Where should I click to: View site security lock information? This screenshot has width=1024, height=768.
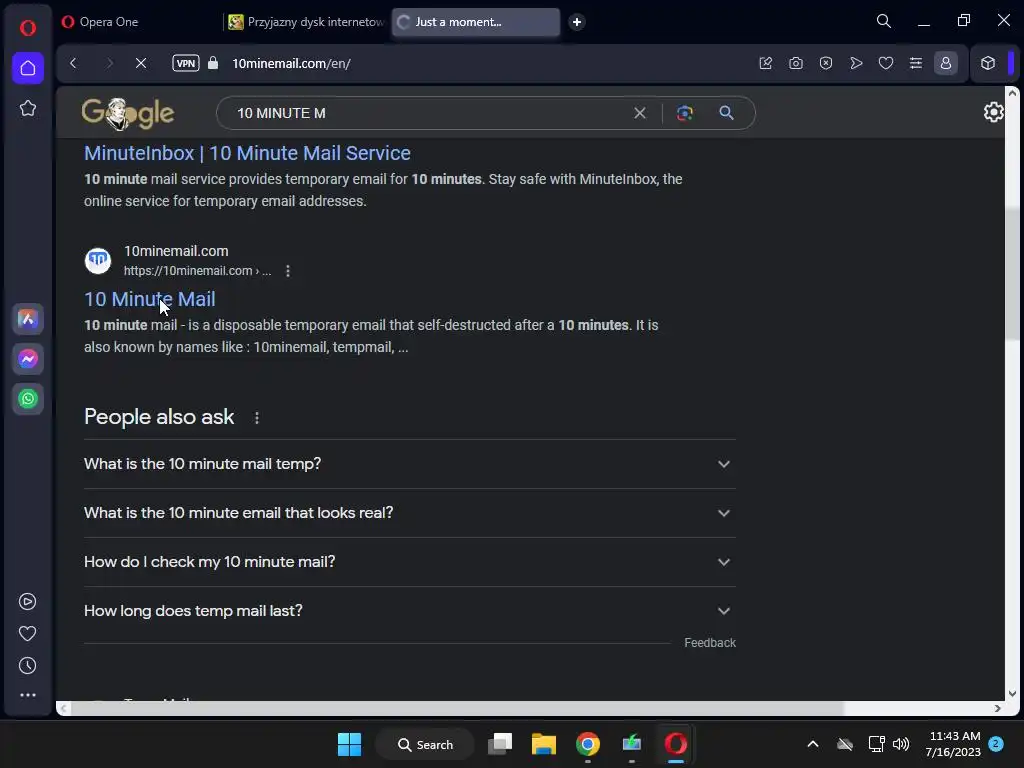click(213, 63)
